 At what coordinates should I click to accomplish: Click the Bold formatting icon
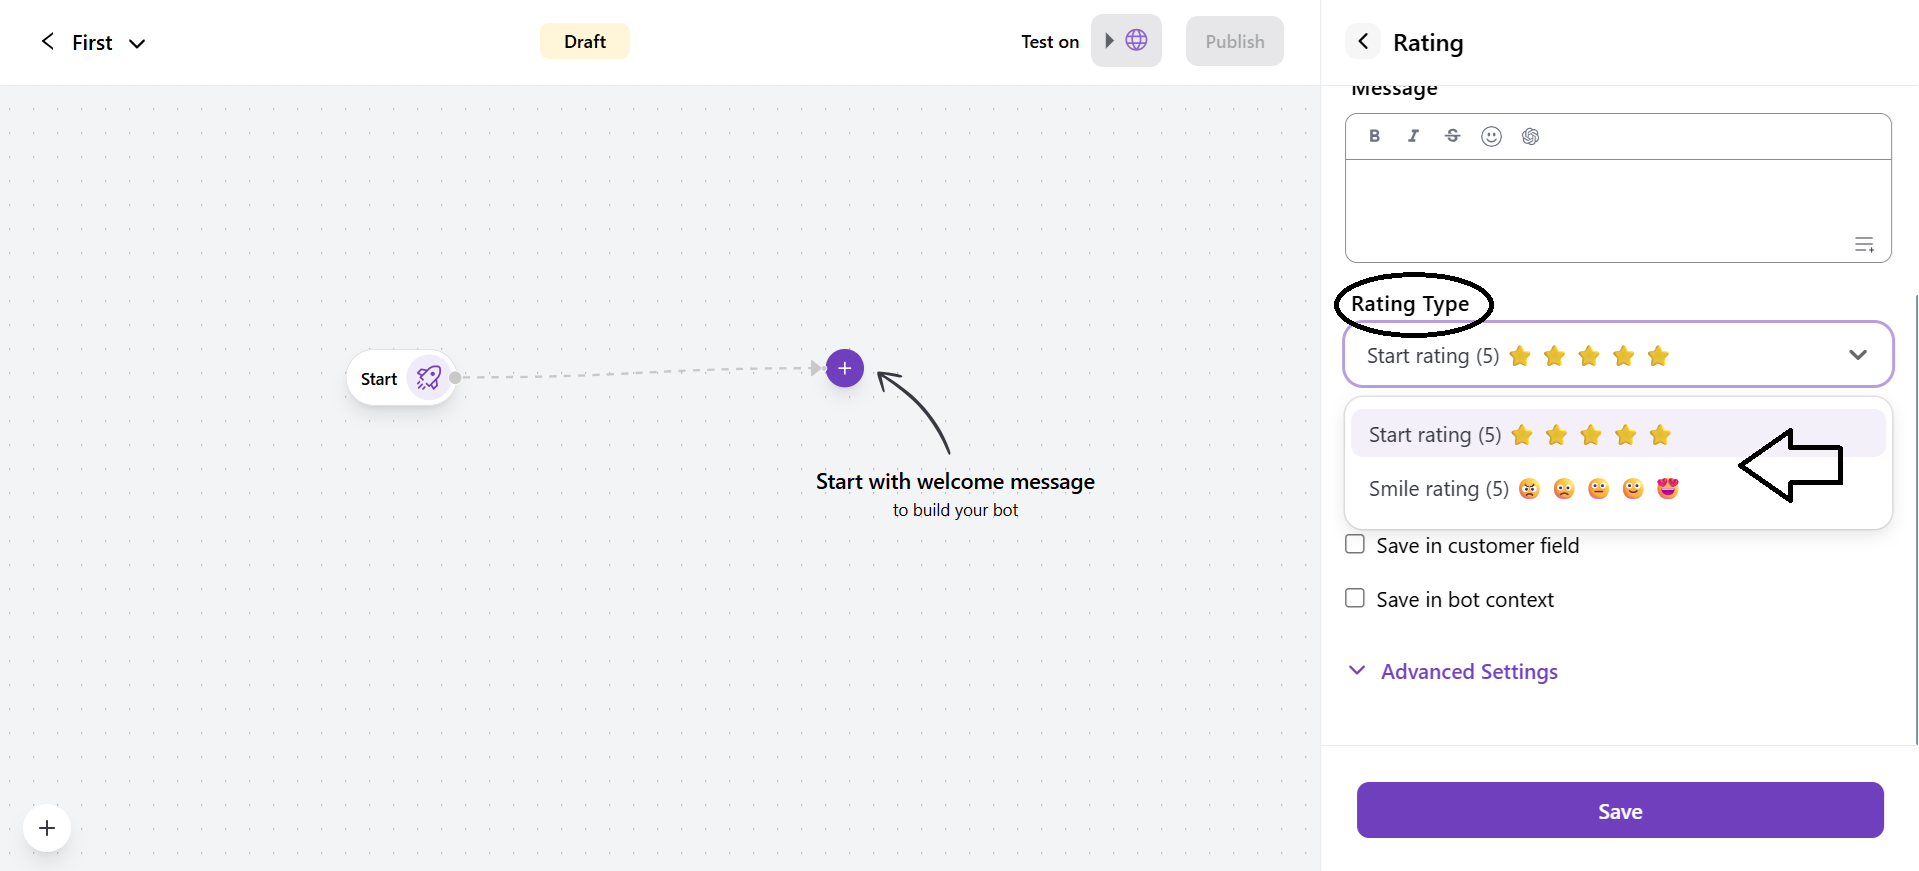pyautogui.click(x=1374, y=136)
